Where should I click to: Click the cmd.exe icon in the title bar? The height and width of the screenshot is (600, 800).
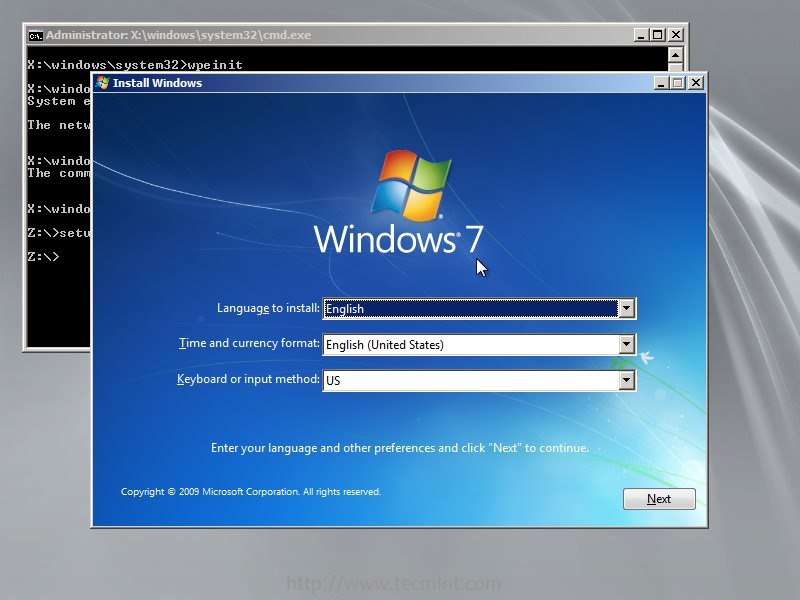(35, 35)
